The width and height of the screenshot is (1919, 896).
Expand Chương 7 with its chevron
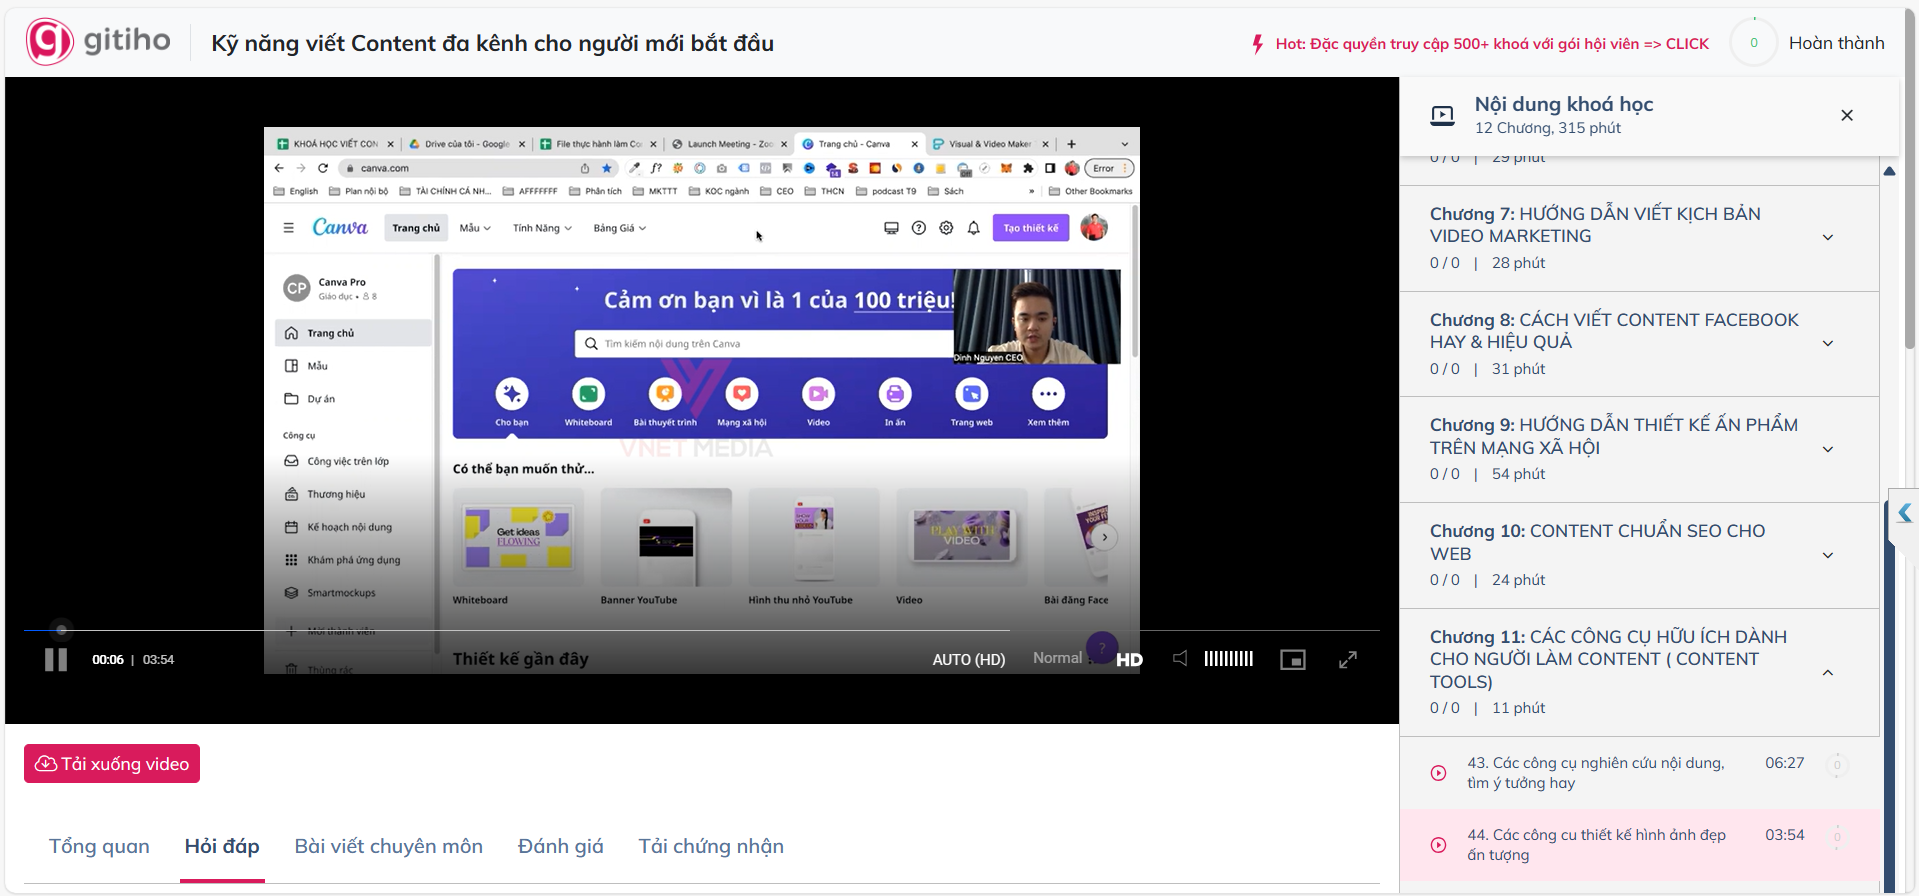pyautogui.click(x=1828, y=237)
